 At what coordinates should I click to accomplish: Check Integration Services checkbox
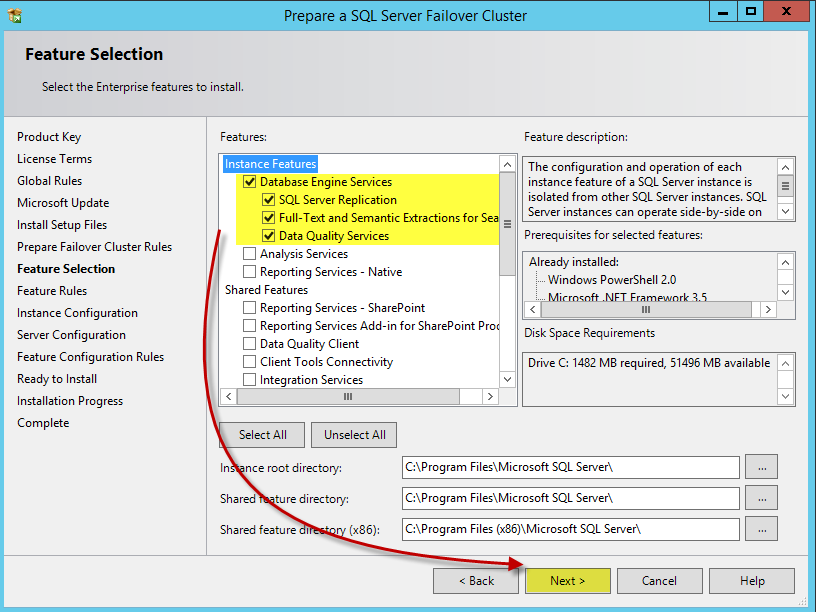coord(250,380)
